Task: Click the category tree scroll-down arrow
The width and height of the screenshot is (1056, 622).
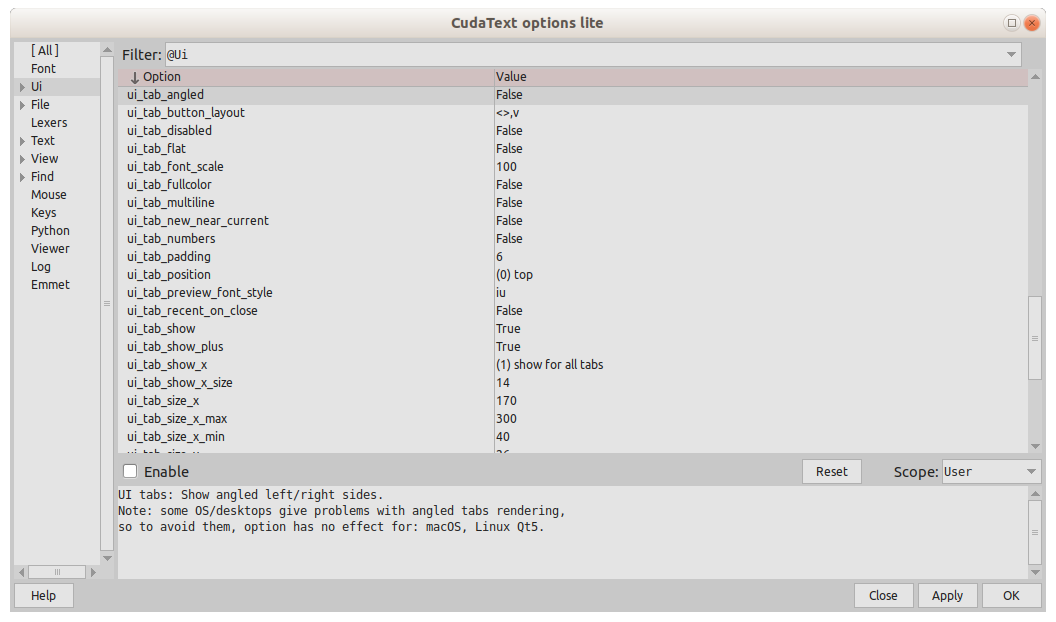Action: [107, 558]
